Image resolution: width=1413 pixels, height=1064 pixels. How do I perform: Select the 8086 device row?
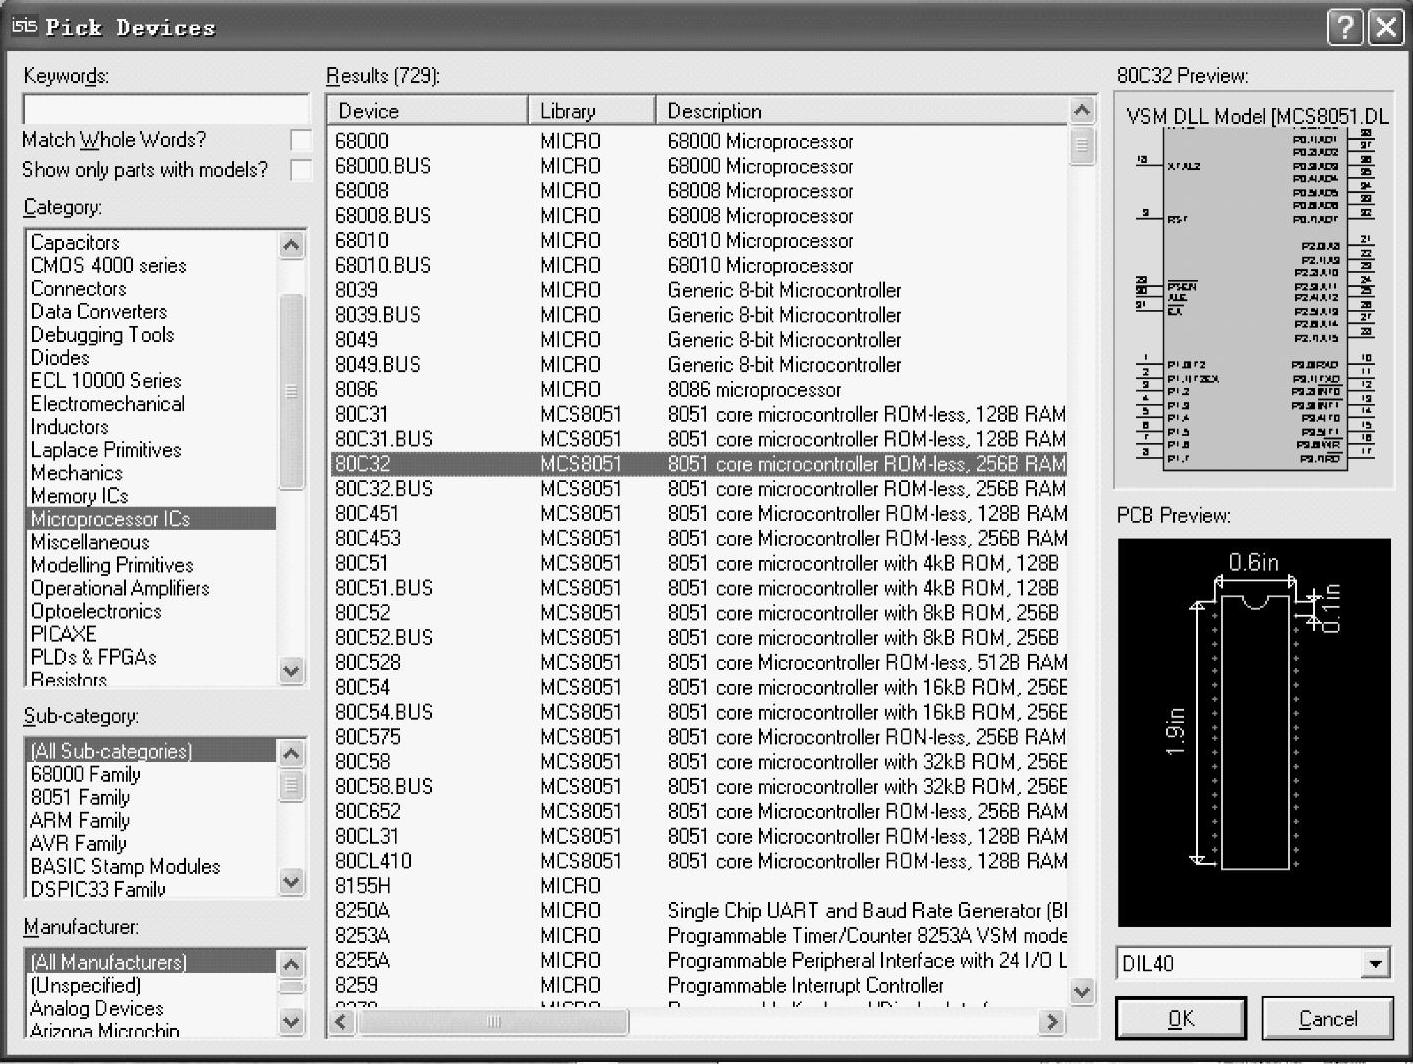point(699,389)
